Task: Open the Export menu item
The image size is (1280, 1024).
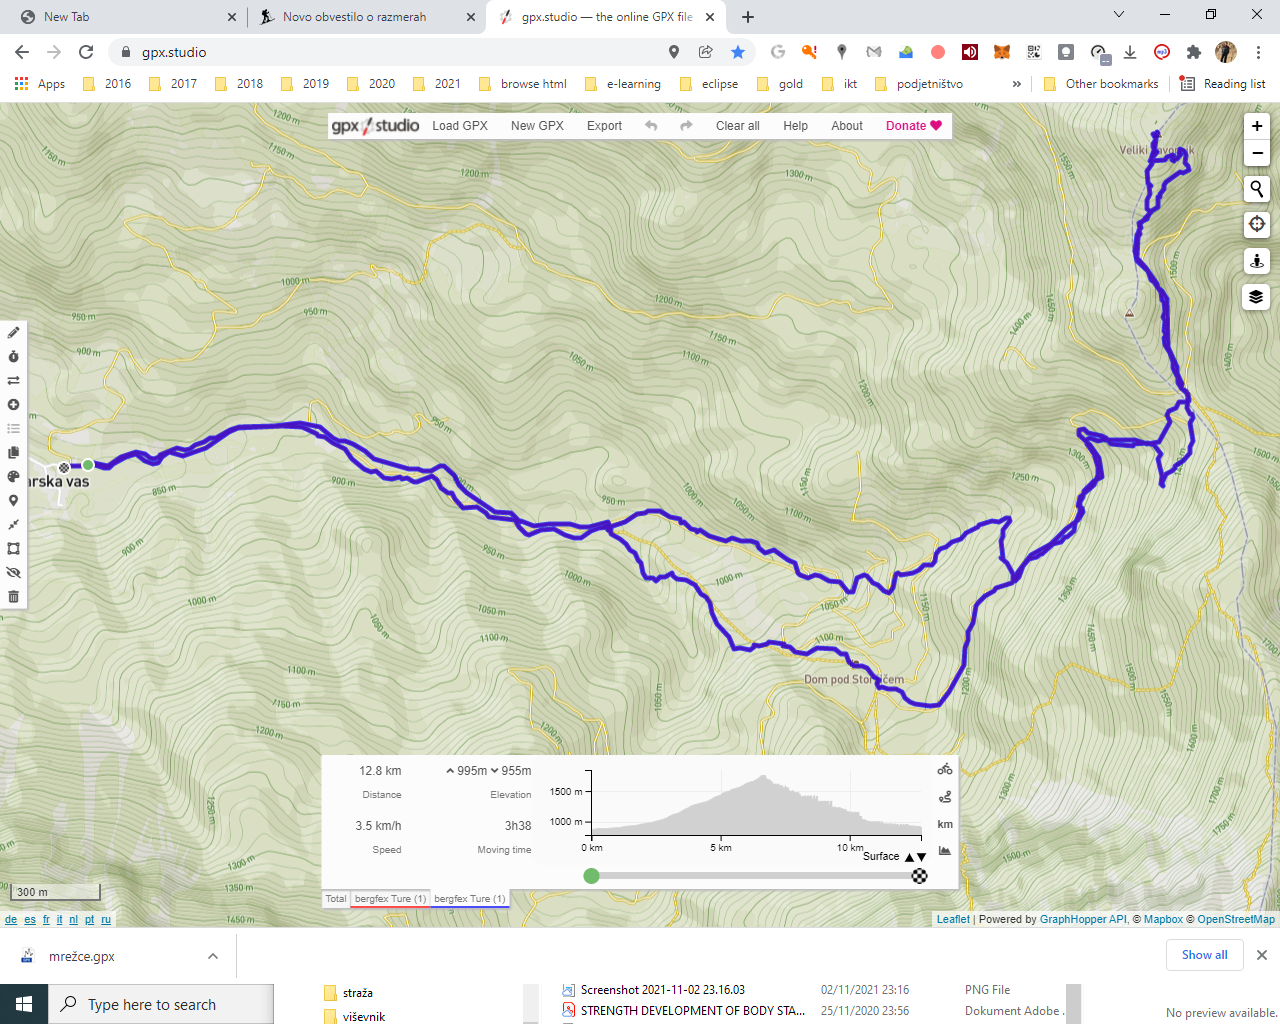Action: [x=604, y=126]
